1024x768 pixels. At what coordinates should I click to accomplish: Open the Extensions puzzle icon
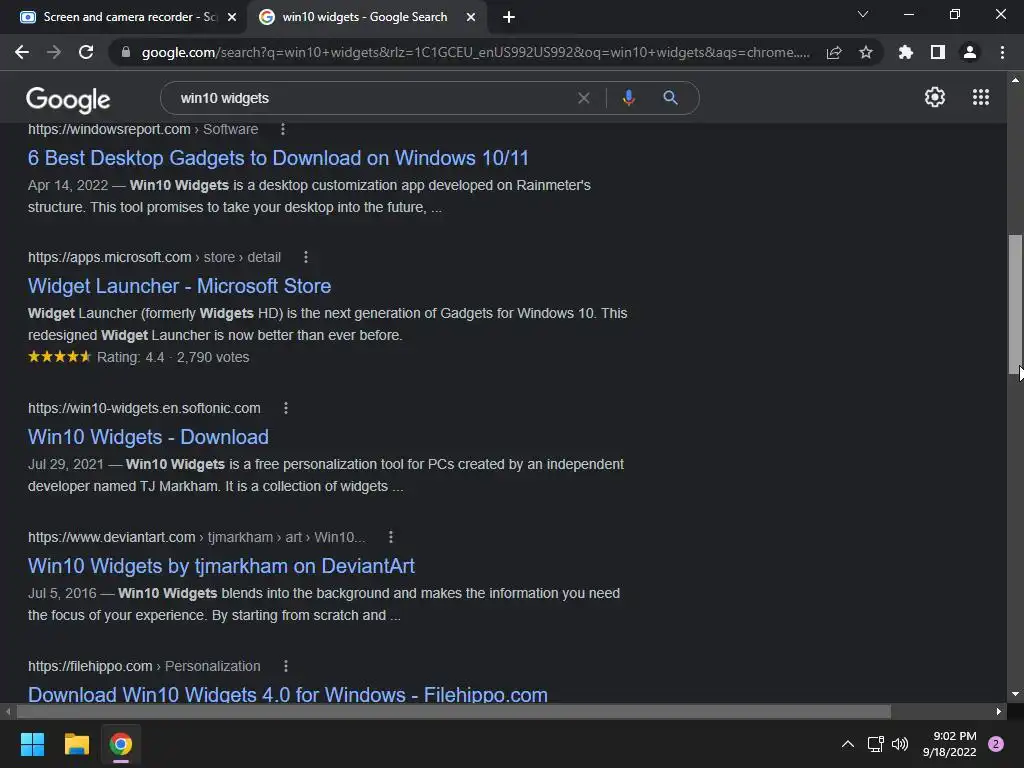(x=906, y=52)
